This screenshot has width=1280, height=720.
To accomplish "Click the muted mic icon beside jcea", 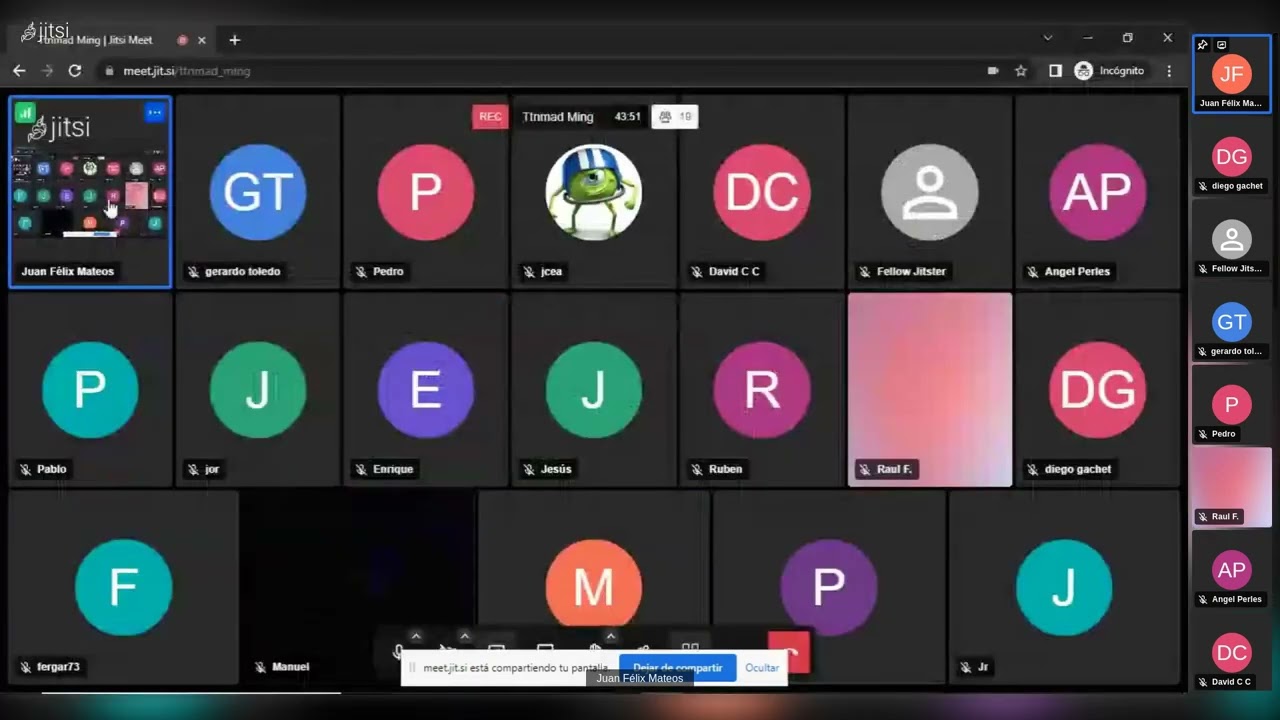I will click(x=529, y=271).
